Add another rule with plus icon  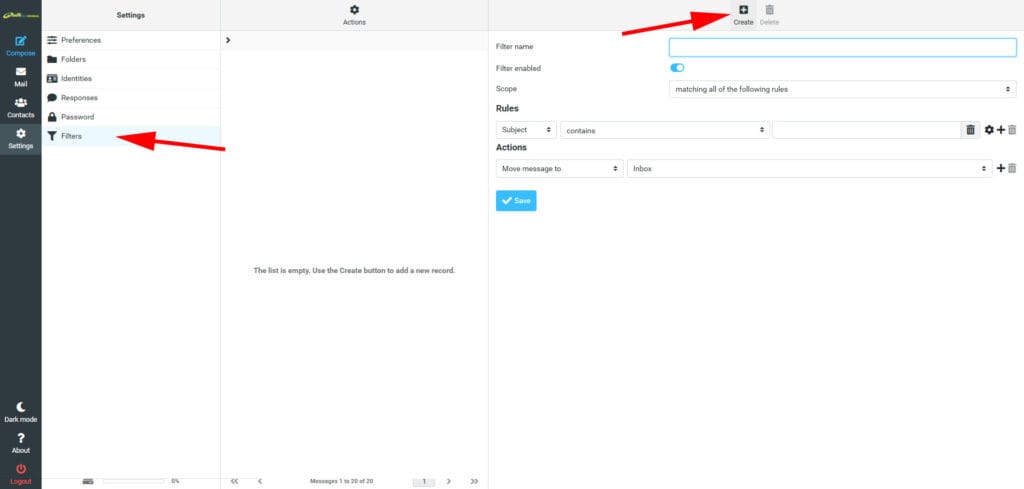click(x=1001, y=130)
